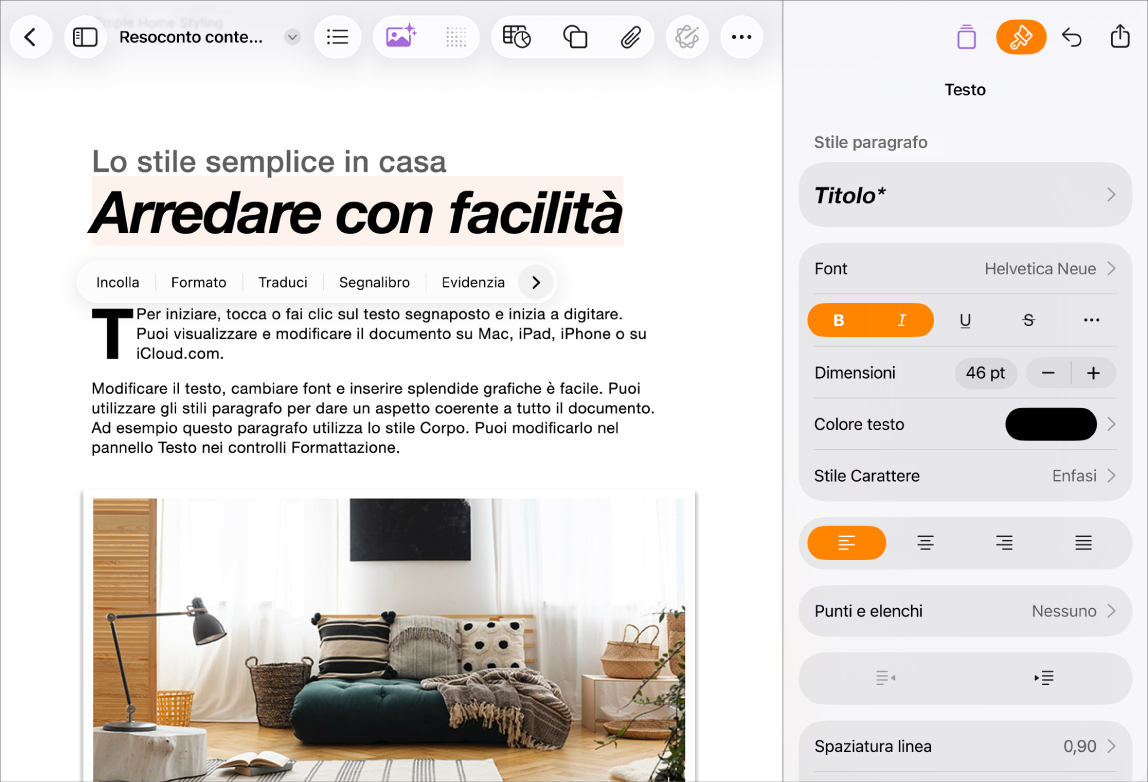Select justified text alignment
Screen dimensions: 1148x782
pyautogui.click(x=1084, y=543)
